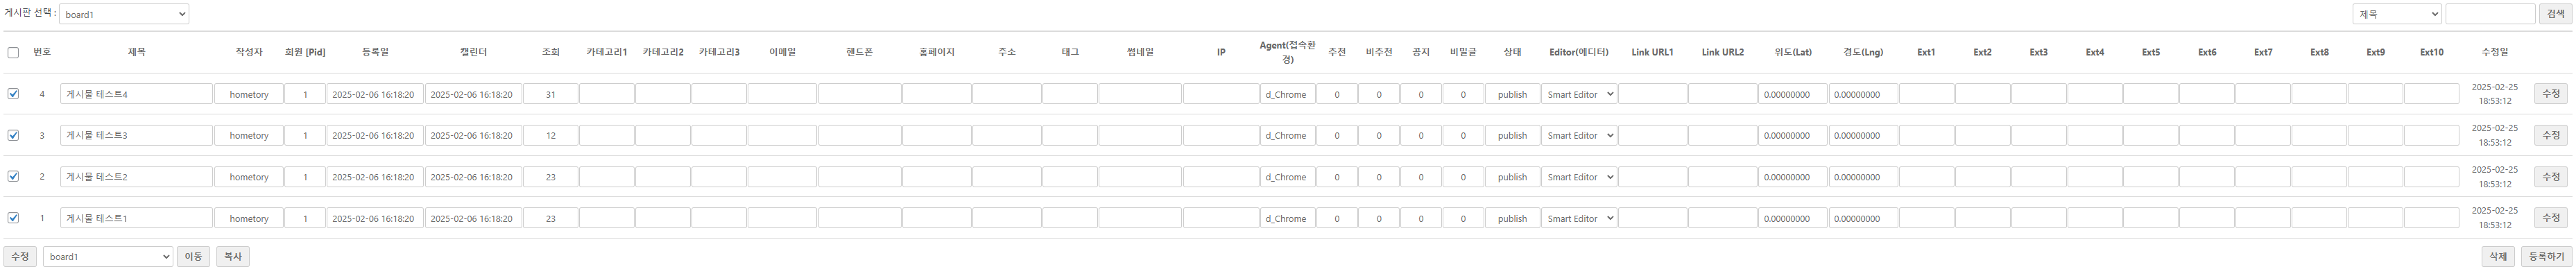Screen dimensions: 2576x276
Task: Uncheck the checkbox for post number 4
Action: (13, 94)
